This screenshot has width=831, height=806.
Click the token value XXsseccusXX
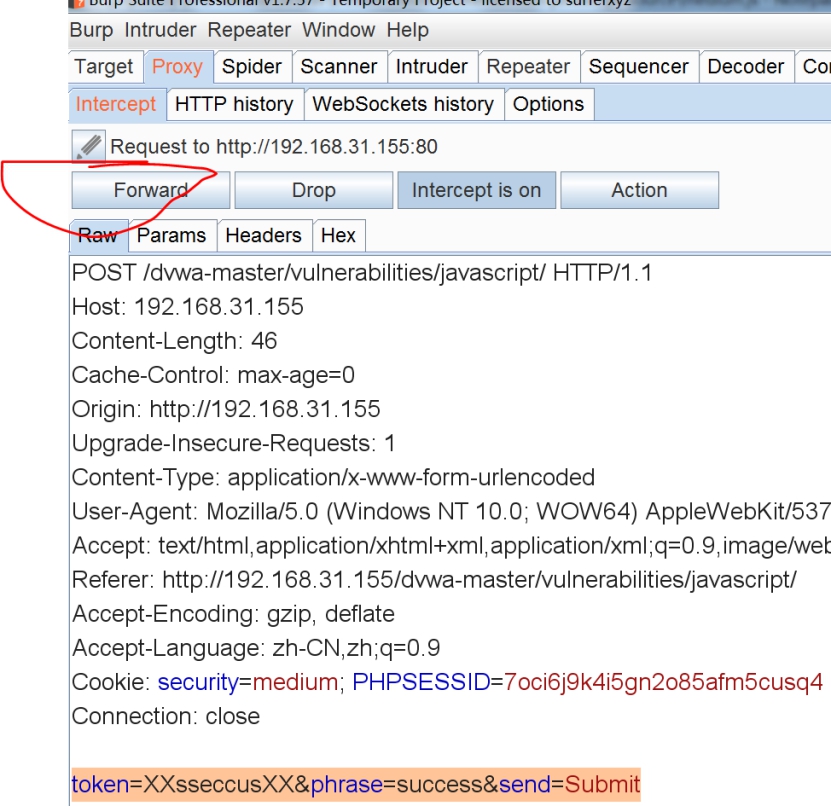click(219, 784)
